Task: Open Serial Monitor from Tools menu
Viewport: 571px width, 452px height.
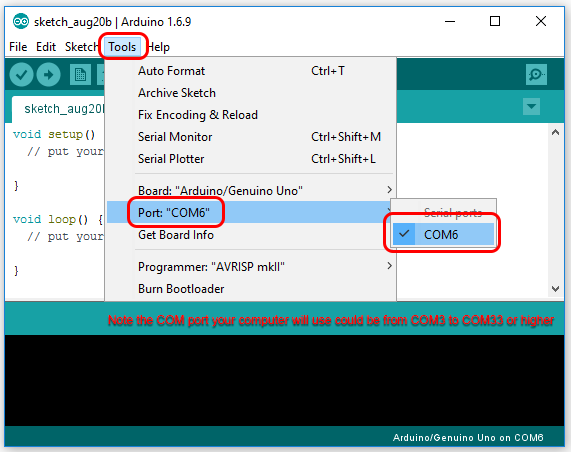Action: 251,137
